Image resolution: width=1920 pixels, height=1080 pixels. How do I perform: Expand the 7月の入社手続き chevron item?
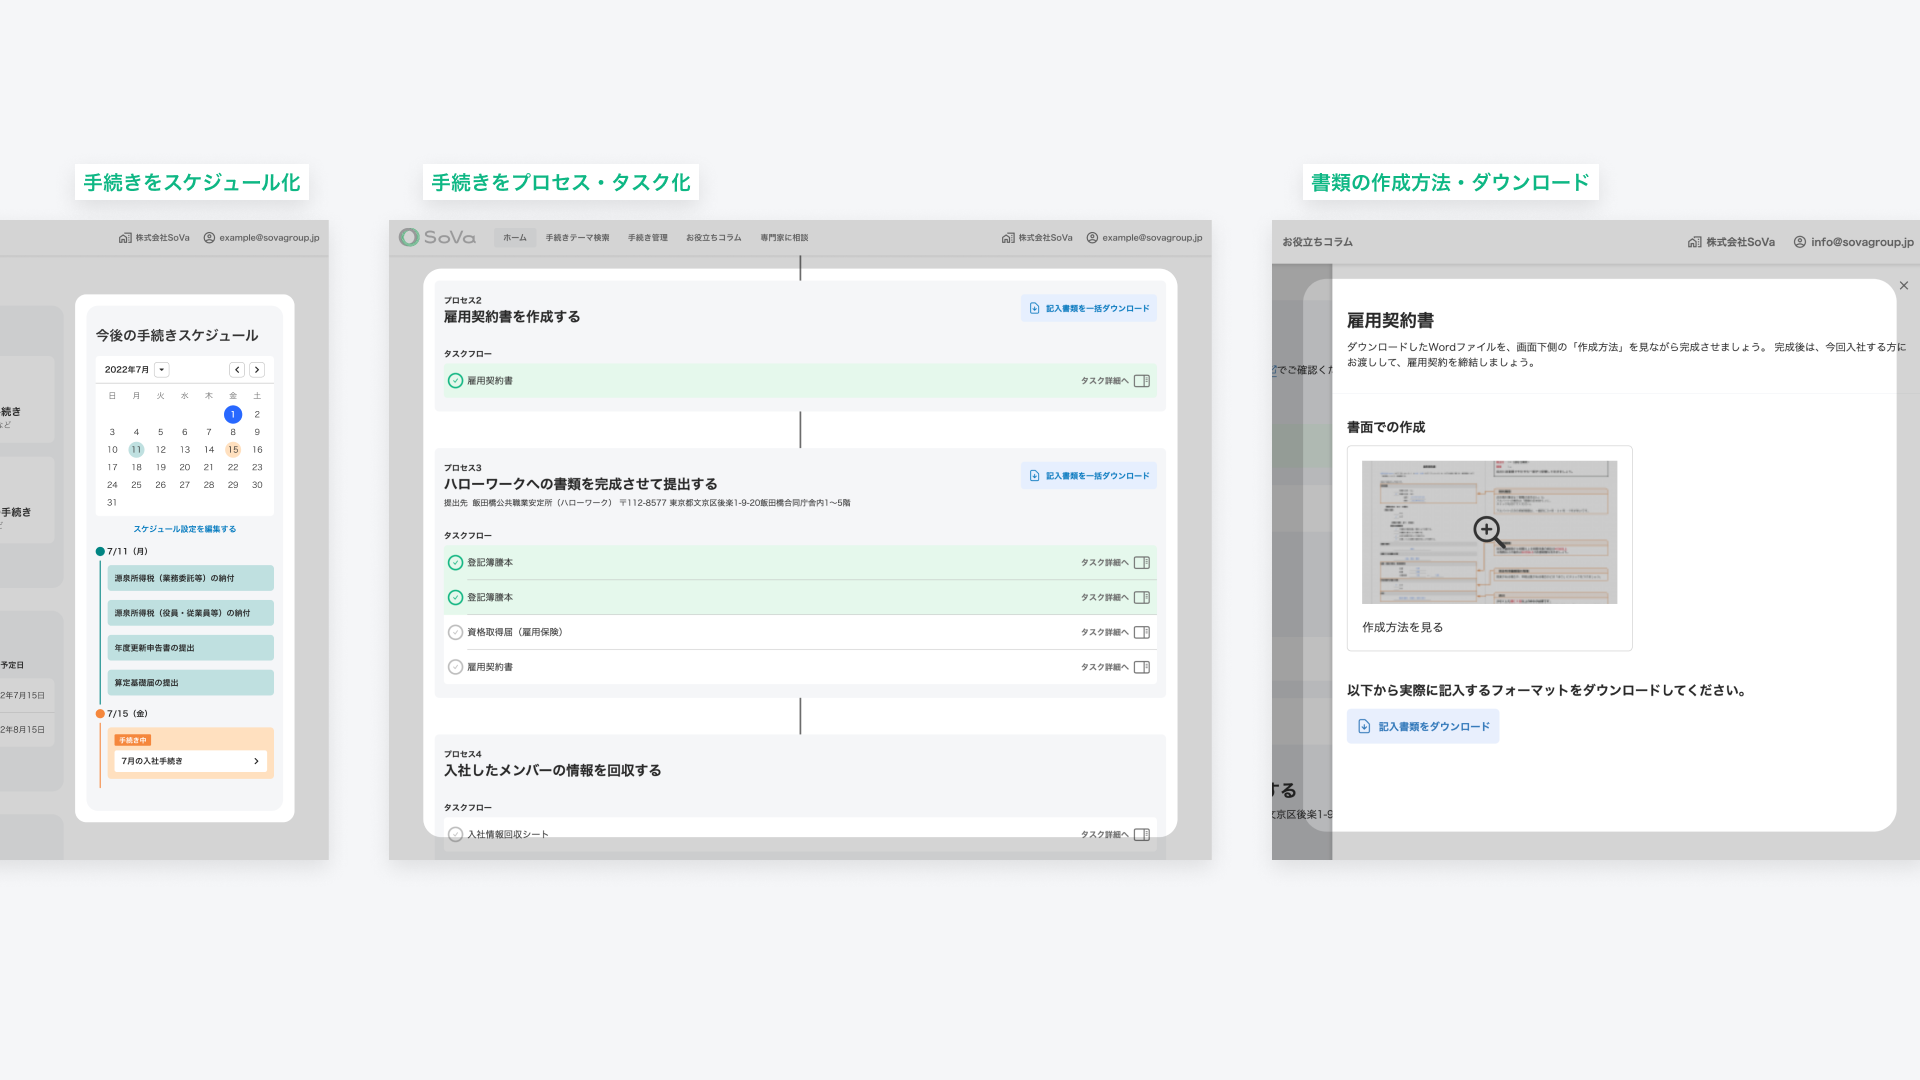[x=256, y=761]
